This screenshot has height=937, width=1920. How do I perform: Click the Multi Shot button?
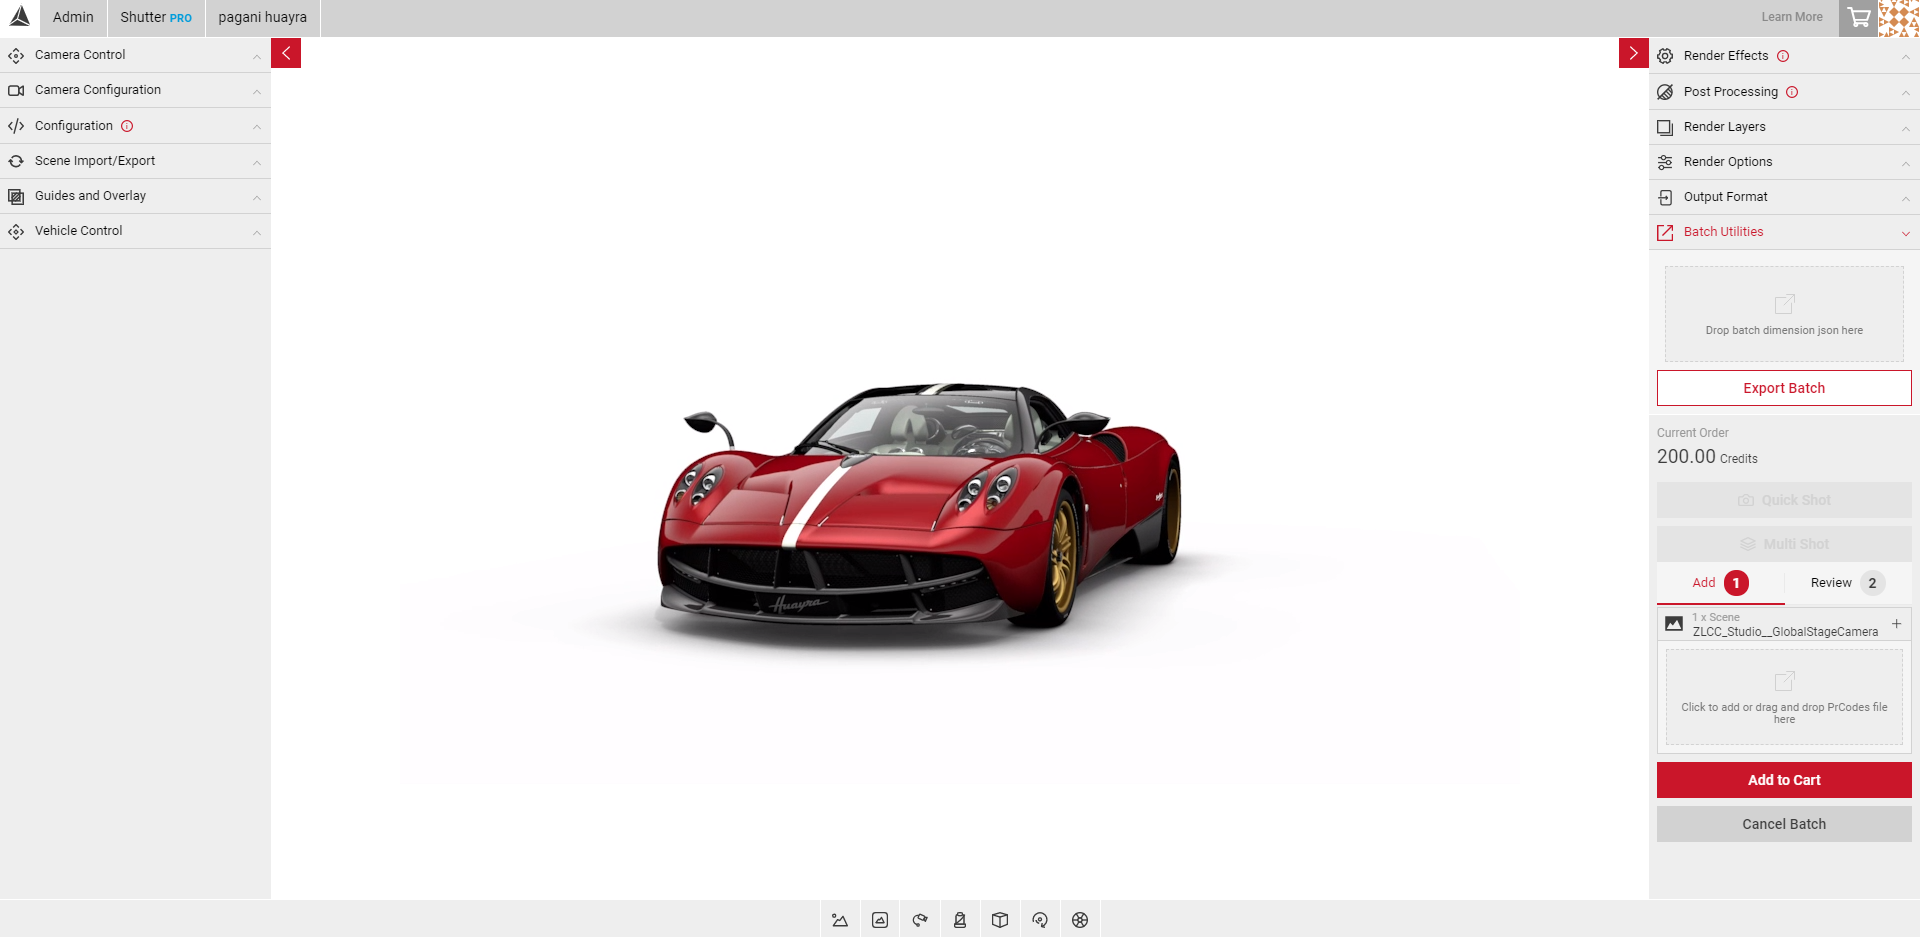(x=1784, y=544)
